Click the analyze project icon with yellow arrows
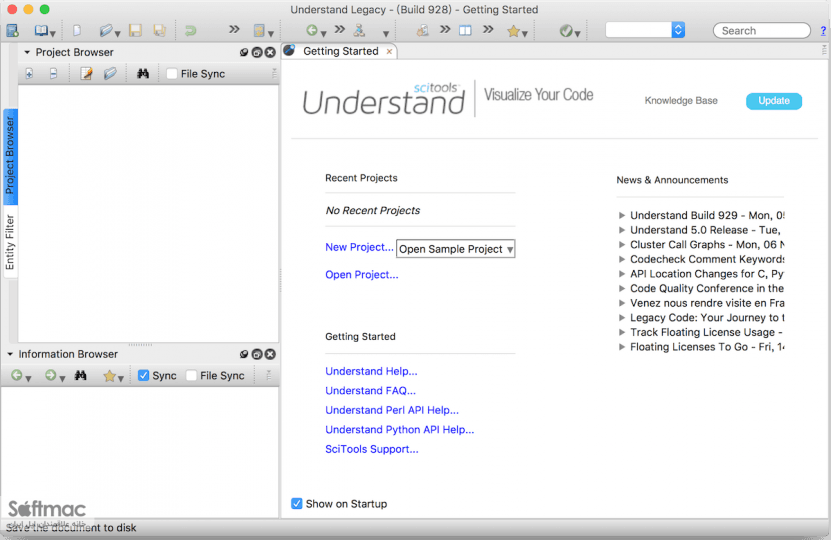Screen dimensions: 831x540 tap(259, 31)
